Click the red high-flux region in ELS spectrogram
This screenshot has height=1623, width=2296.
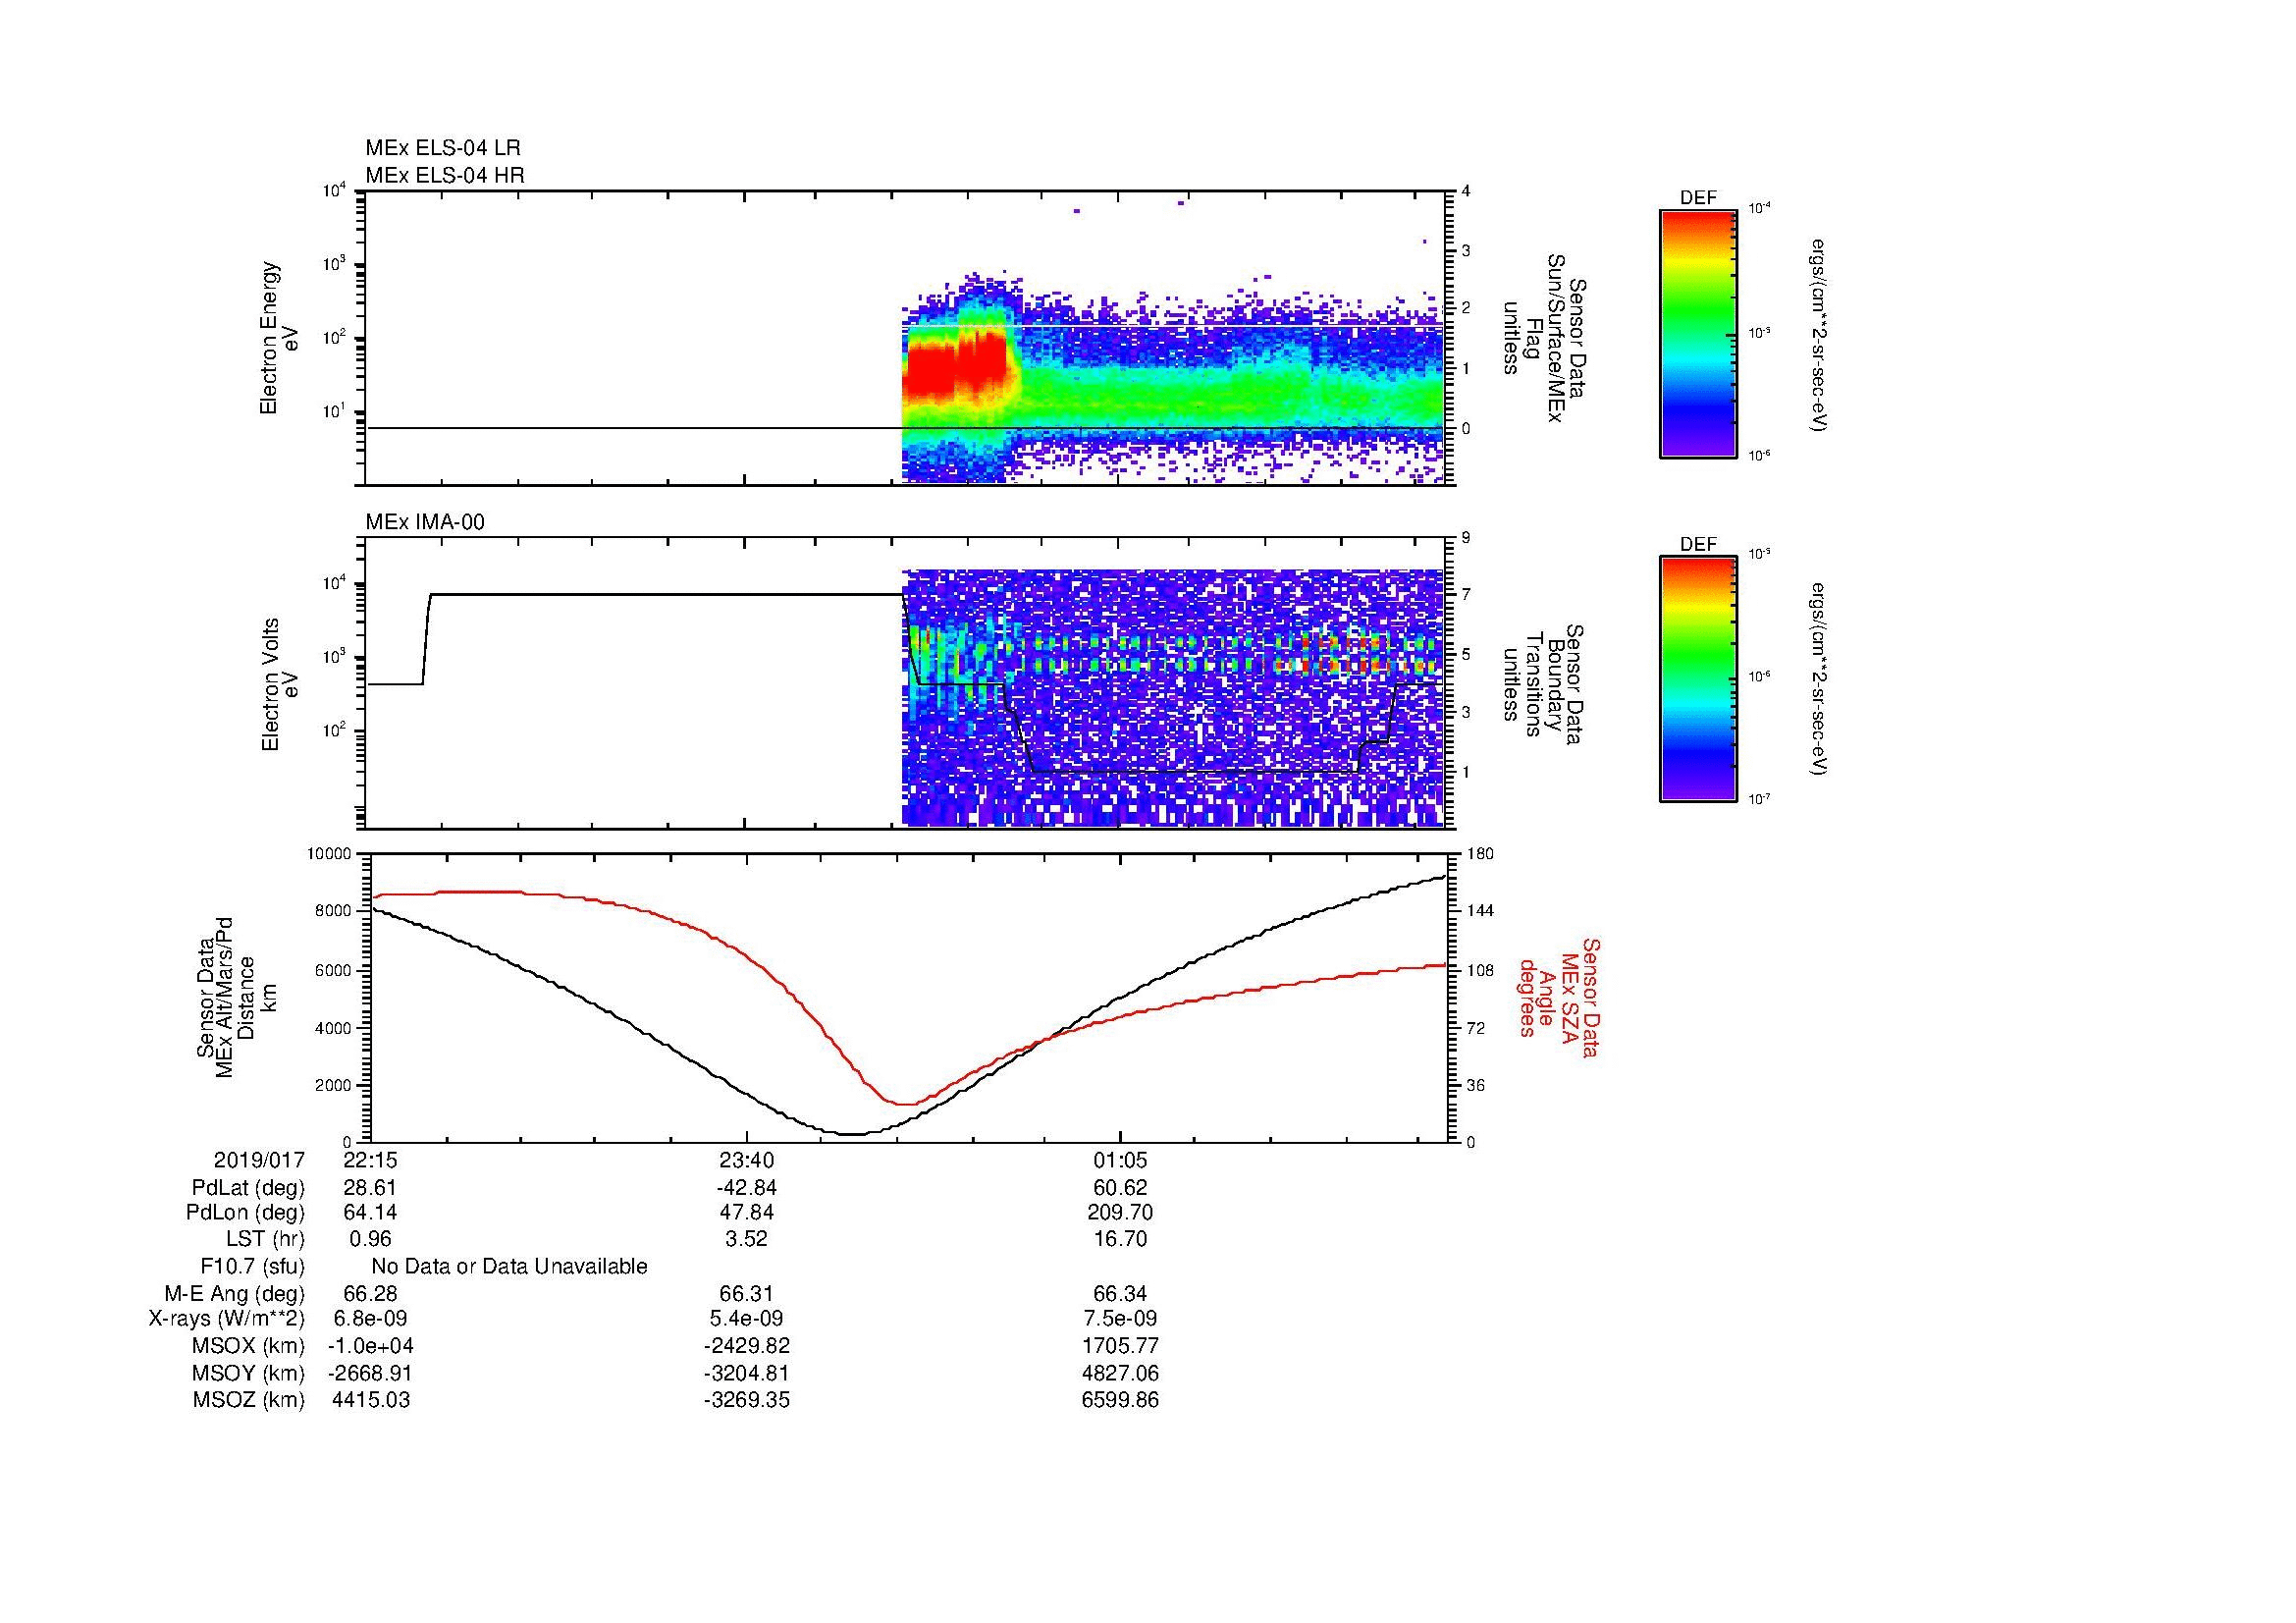tap(955, 365)
